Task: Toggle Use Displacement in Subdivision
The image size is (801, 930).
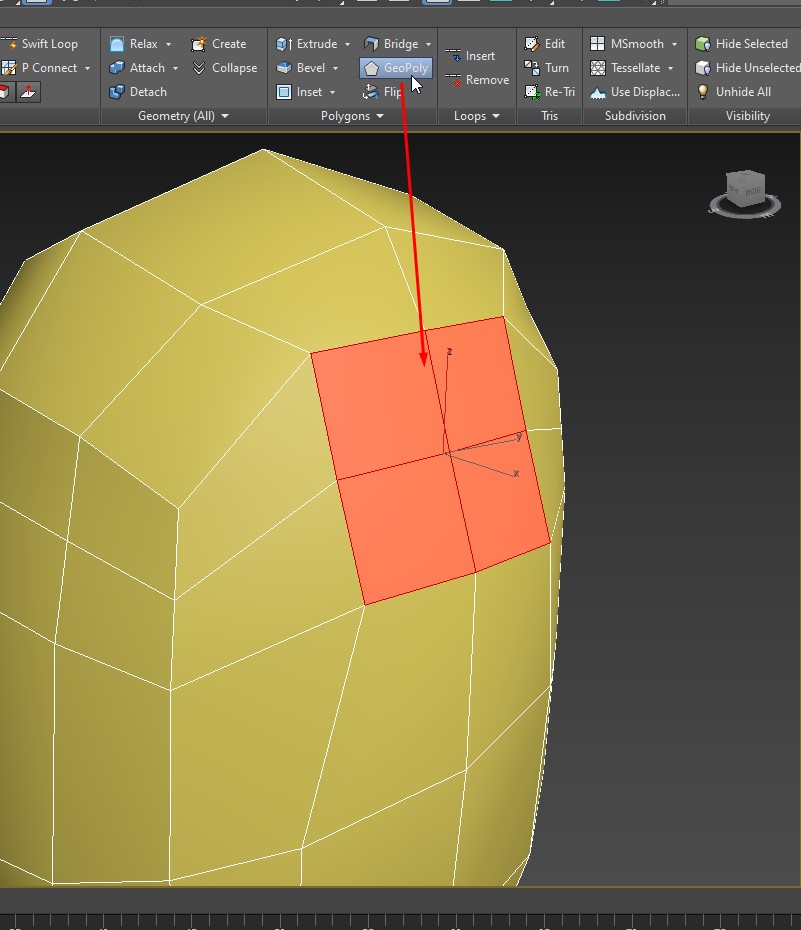Action: tap(635, 92)
